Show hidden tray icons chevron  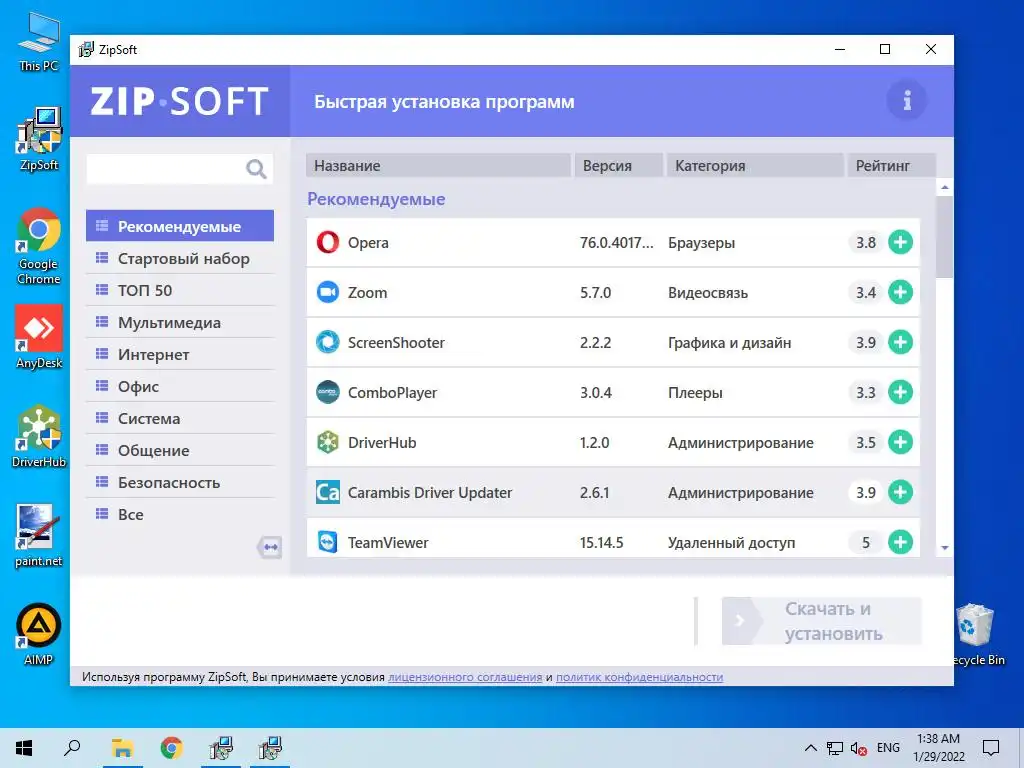click(810, 748)
